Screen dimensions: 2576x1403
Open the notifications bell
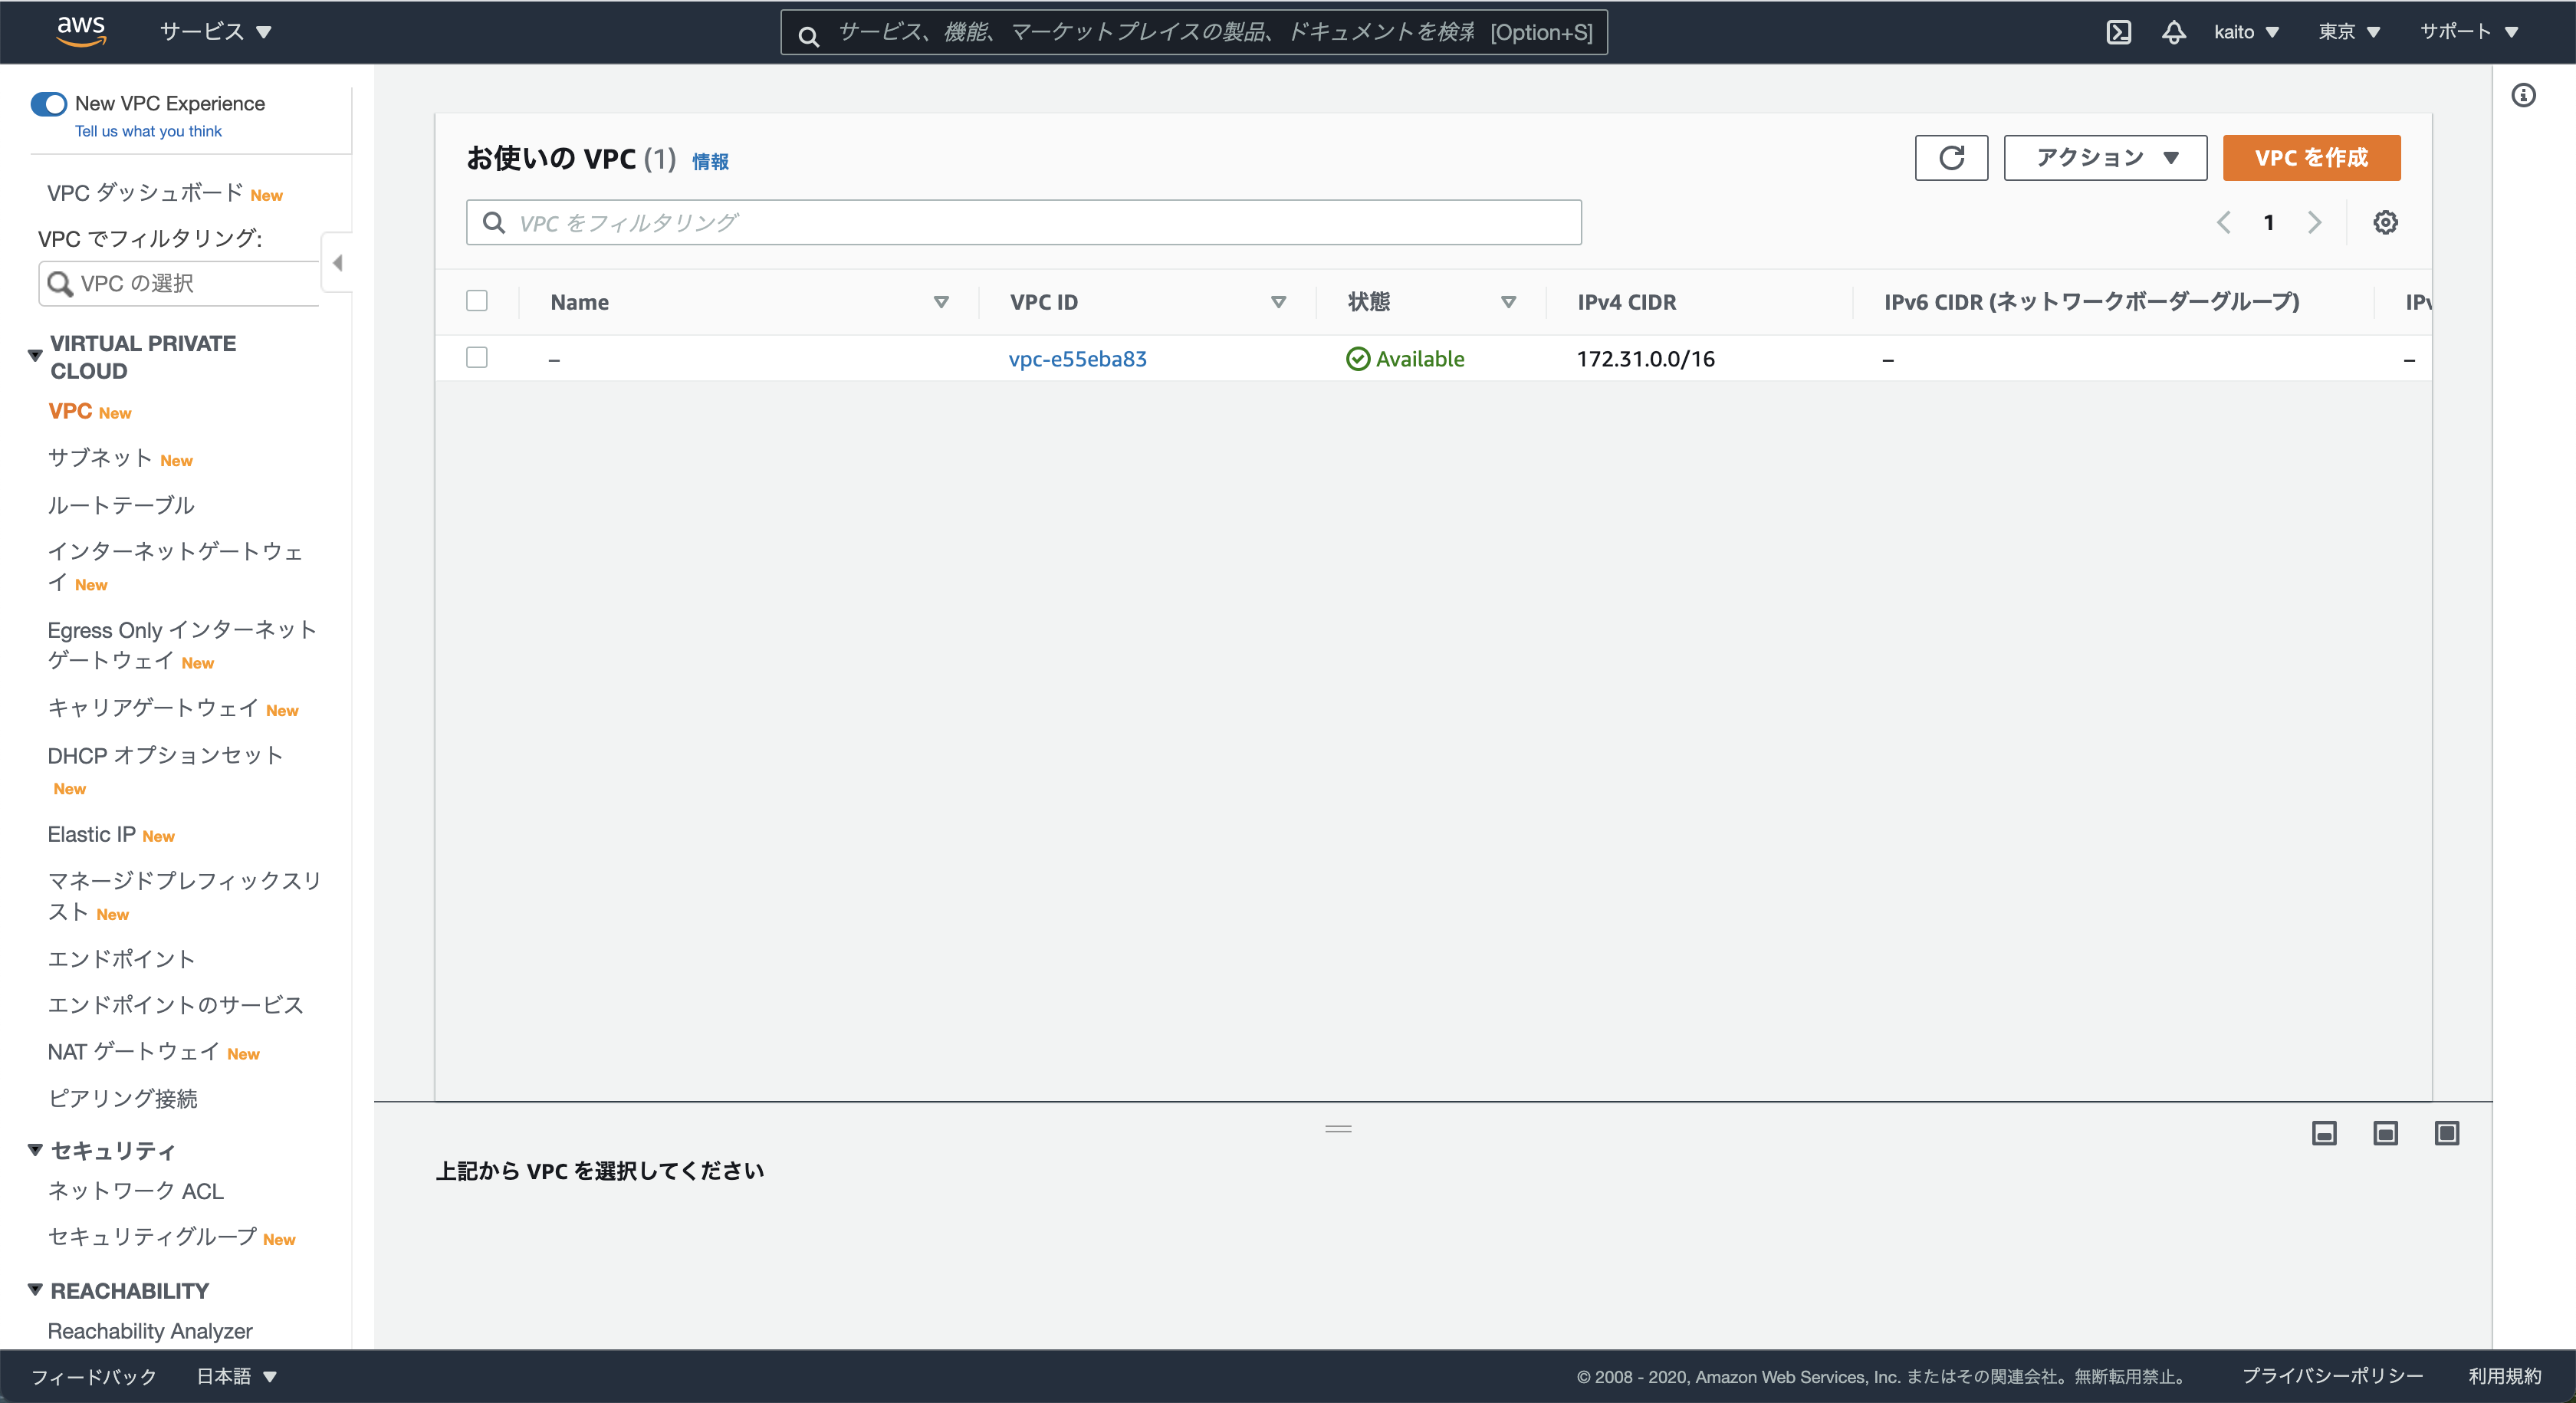coord(2173,32)
